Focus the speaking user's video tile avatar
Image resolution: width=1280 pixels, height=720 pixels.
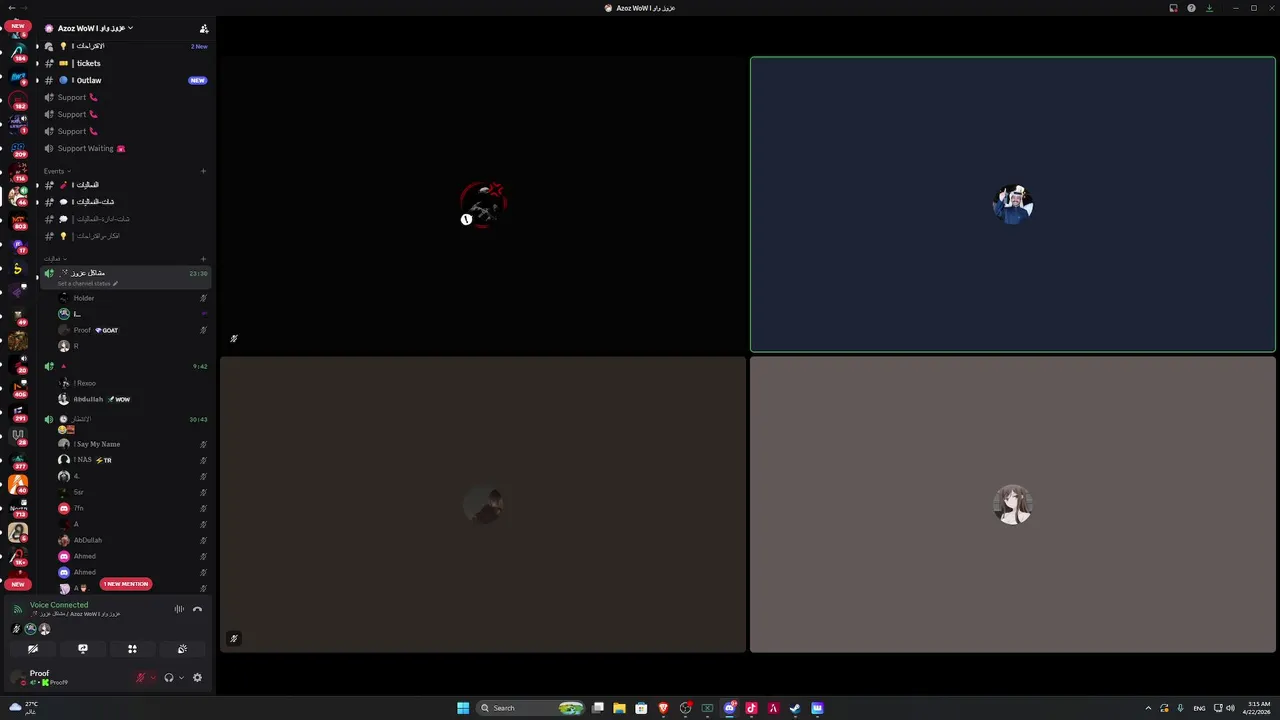pos(1013,204)
